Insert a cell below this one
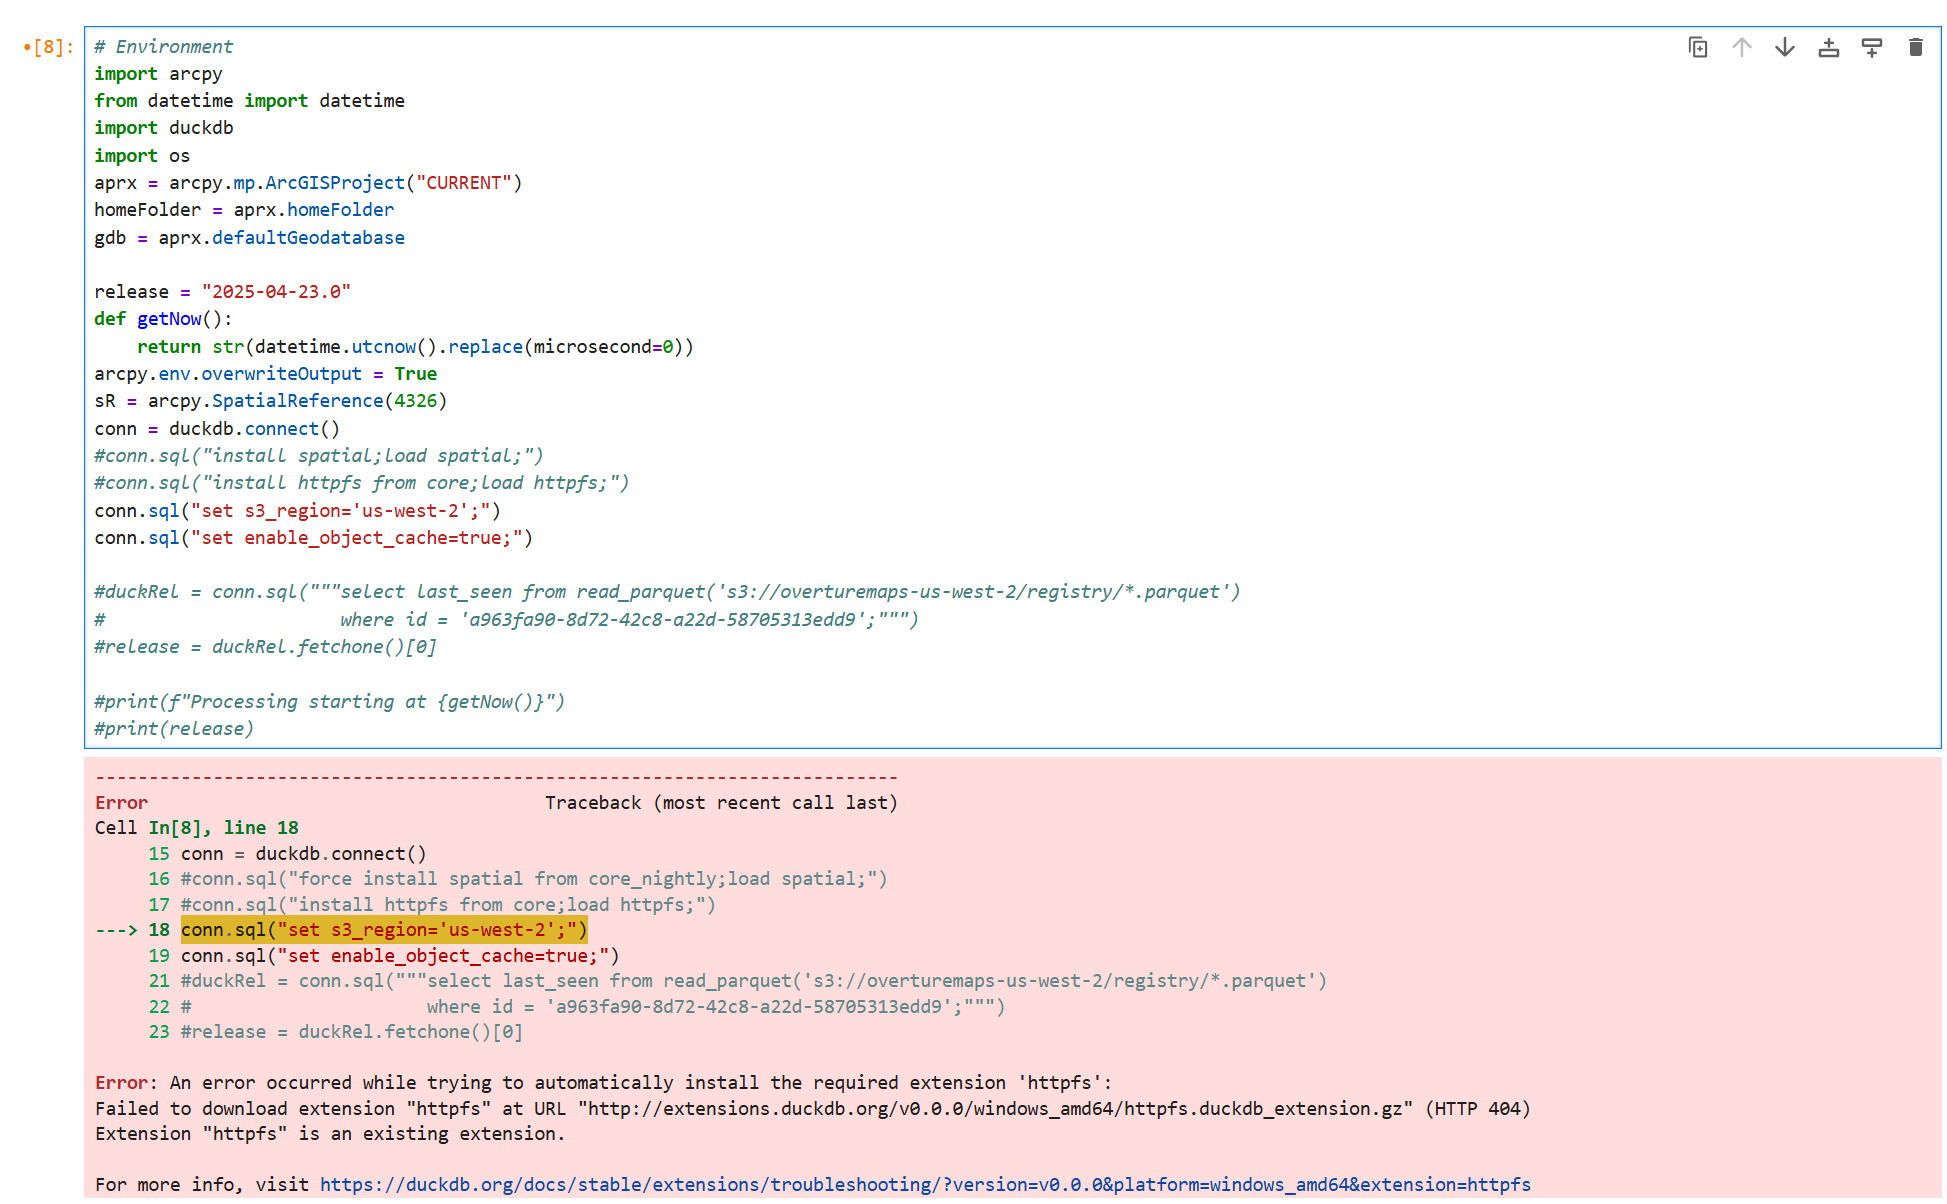Image resolution: width=1947 pixels, height=1204 pixels. 1871,47
